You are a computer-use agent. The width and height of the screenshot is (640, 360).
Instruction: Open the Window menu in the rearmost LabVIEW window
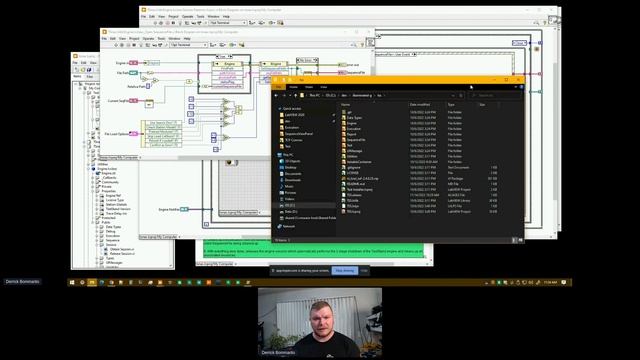click(213, 16)
